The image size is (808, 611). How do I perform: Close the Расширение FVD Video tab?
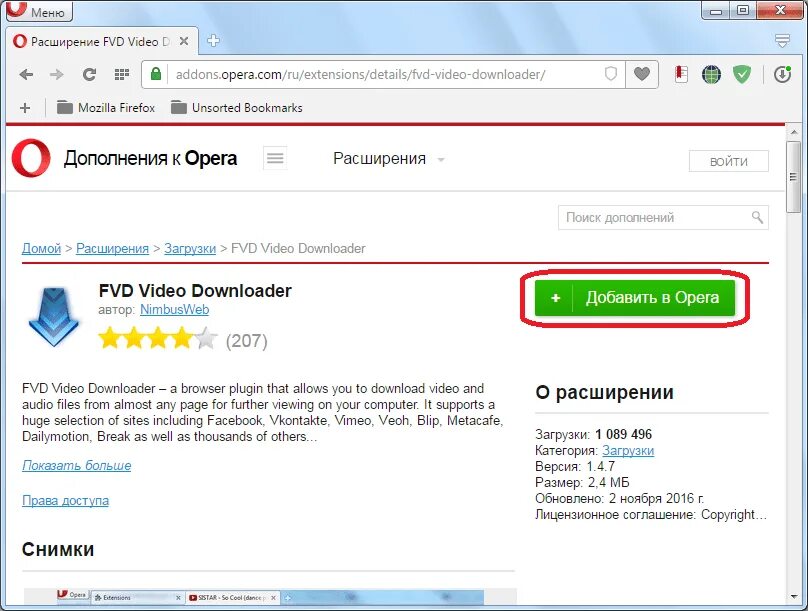[x=183, y=41]
